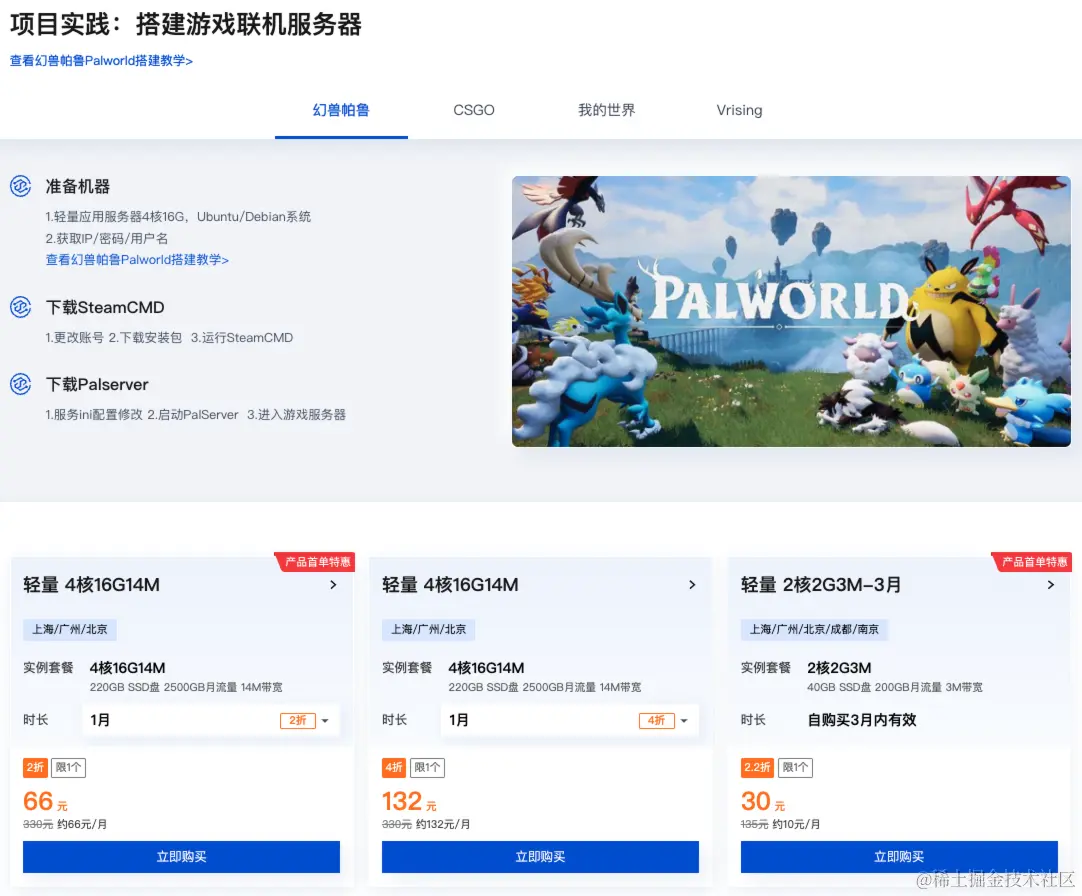The width and height of the screenshot is (1082, 896).
Task: Click the 下载Palserver step icon
Action: click(21, 384)
